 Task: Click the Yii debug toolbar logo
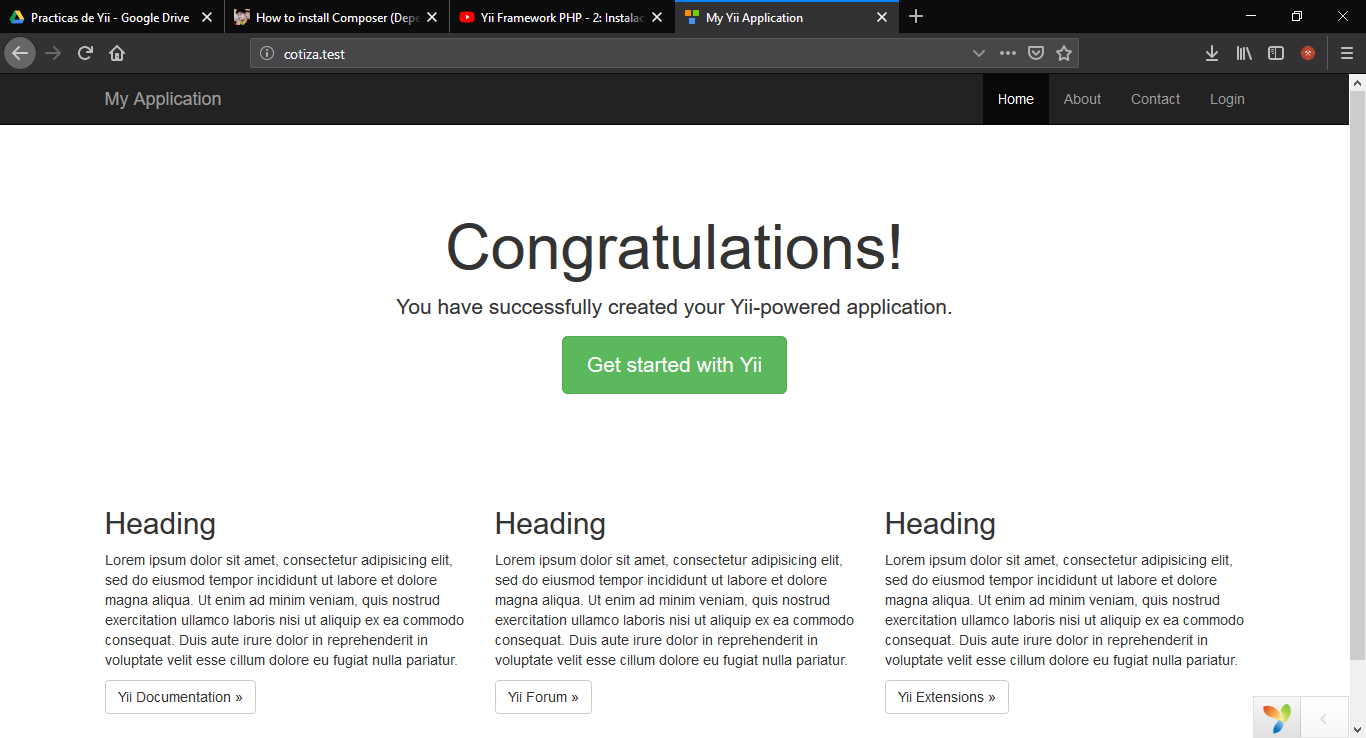[x=1276, y=718]
